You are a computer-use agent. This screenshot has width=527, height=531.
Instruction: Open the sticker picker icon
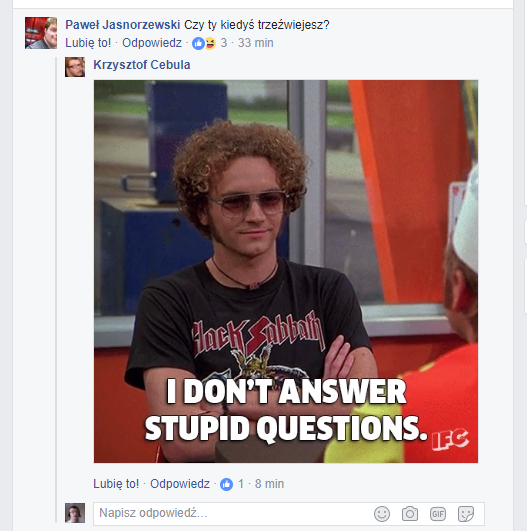click(x=466, y=514)
